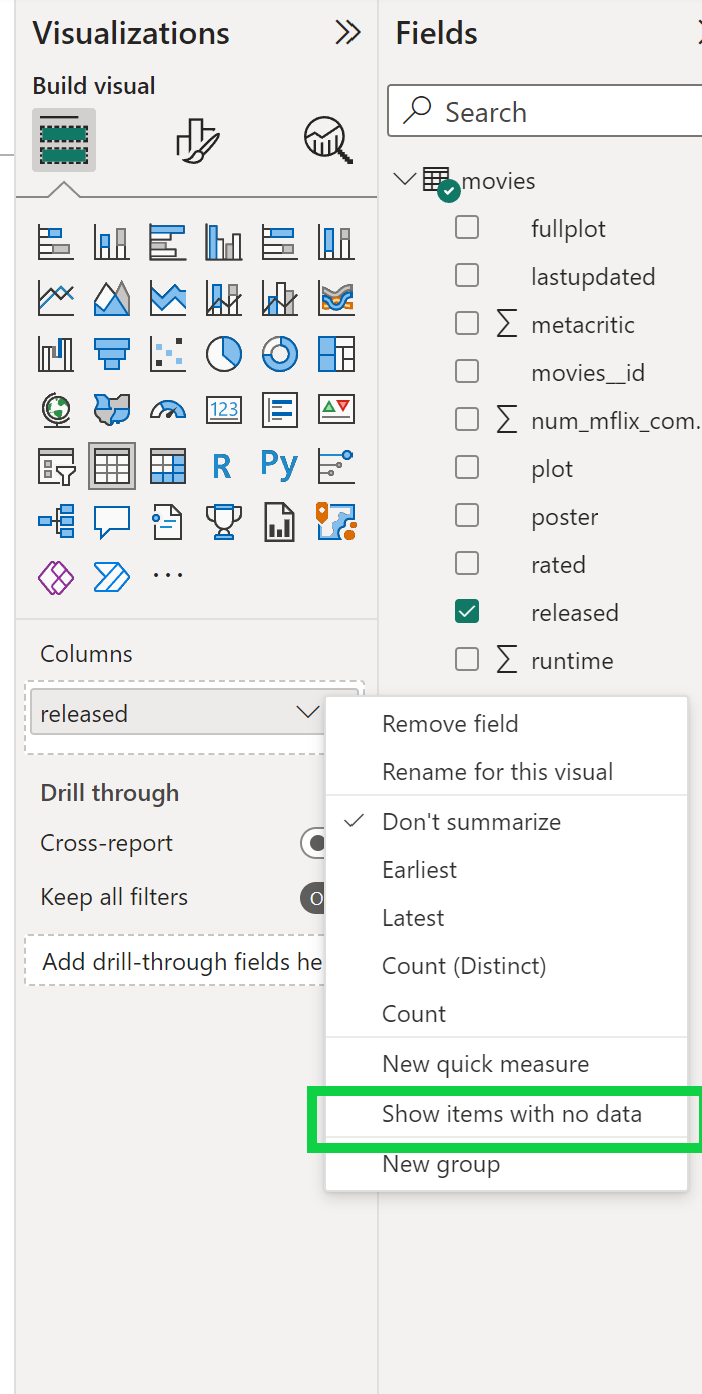Focus the Fields Search box
This screenshot has height=1394, width=702.
pyautogui.click(x=545, y=112)
